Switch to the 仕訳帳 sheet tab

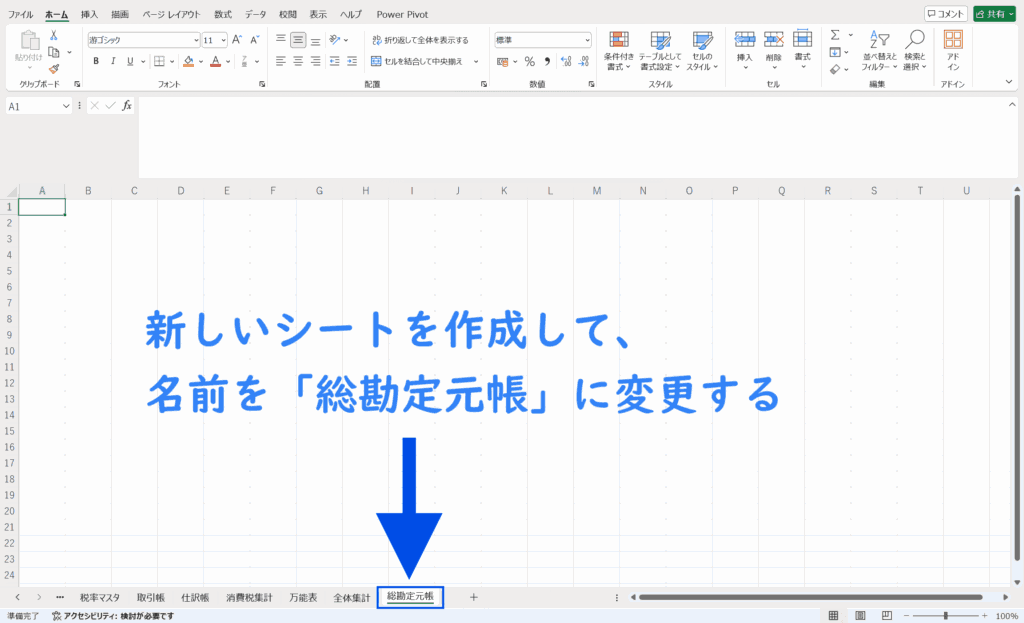coord(195,597)
